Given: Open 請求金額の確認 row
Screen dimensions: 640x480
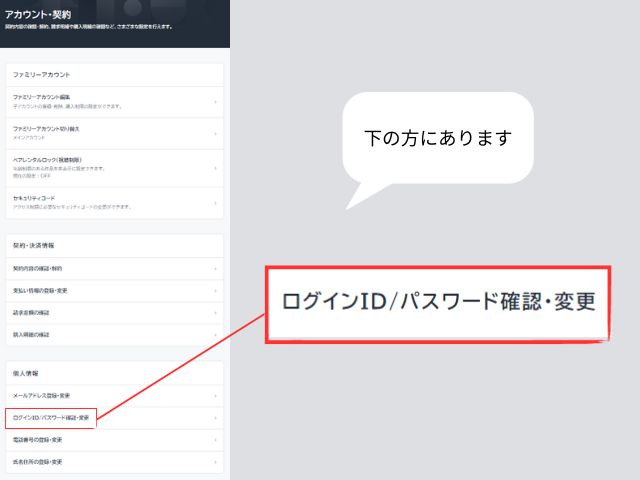Looking at the screenshot, I should [115, 313].
